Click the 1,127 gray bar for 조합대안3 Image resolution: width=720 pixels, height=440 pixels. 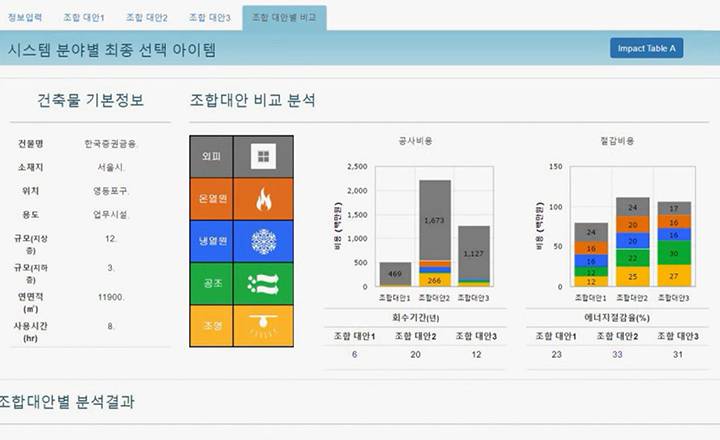tap(473, 252)
